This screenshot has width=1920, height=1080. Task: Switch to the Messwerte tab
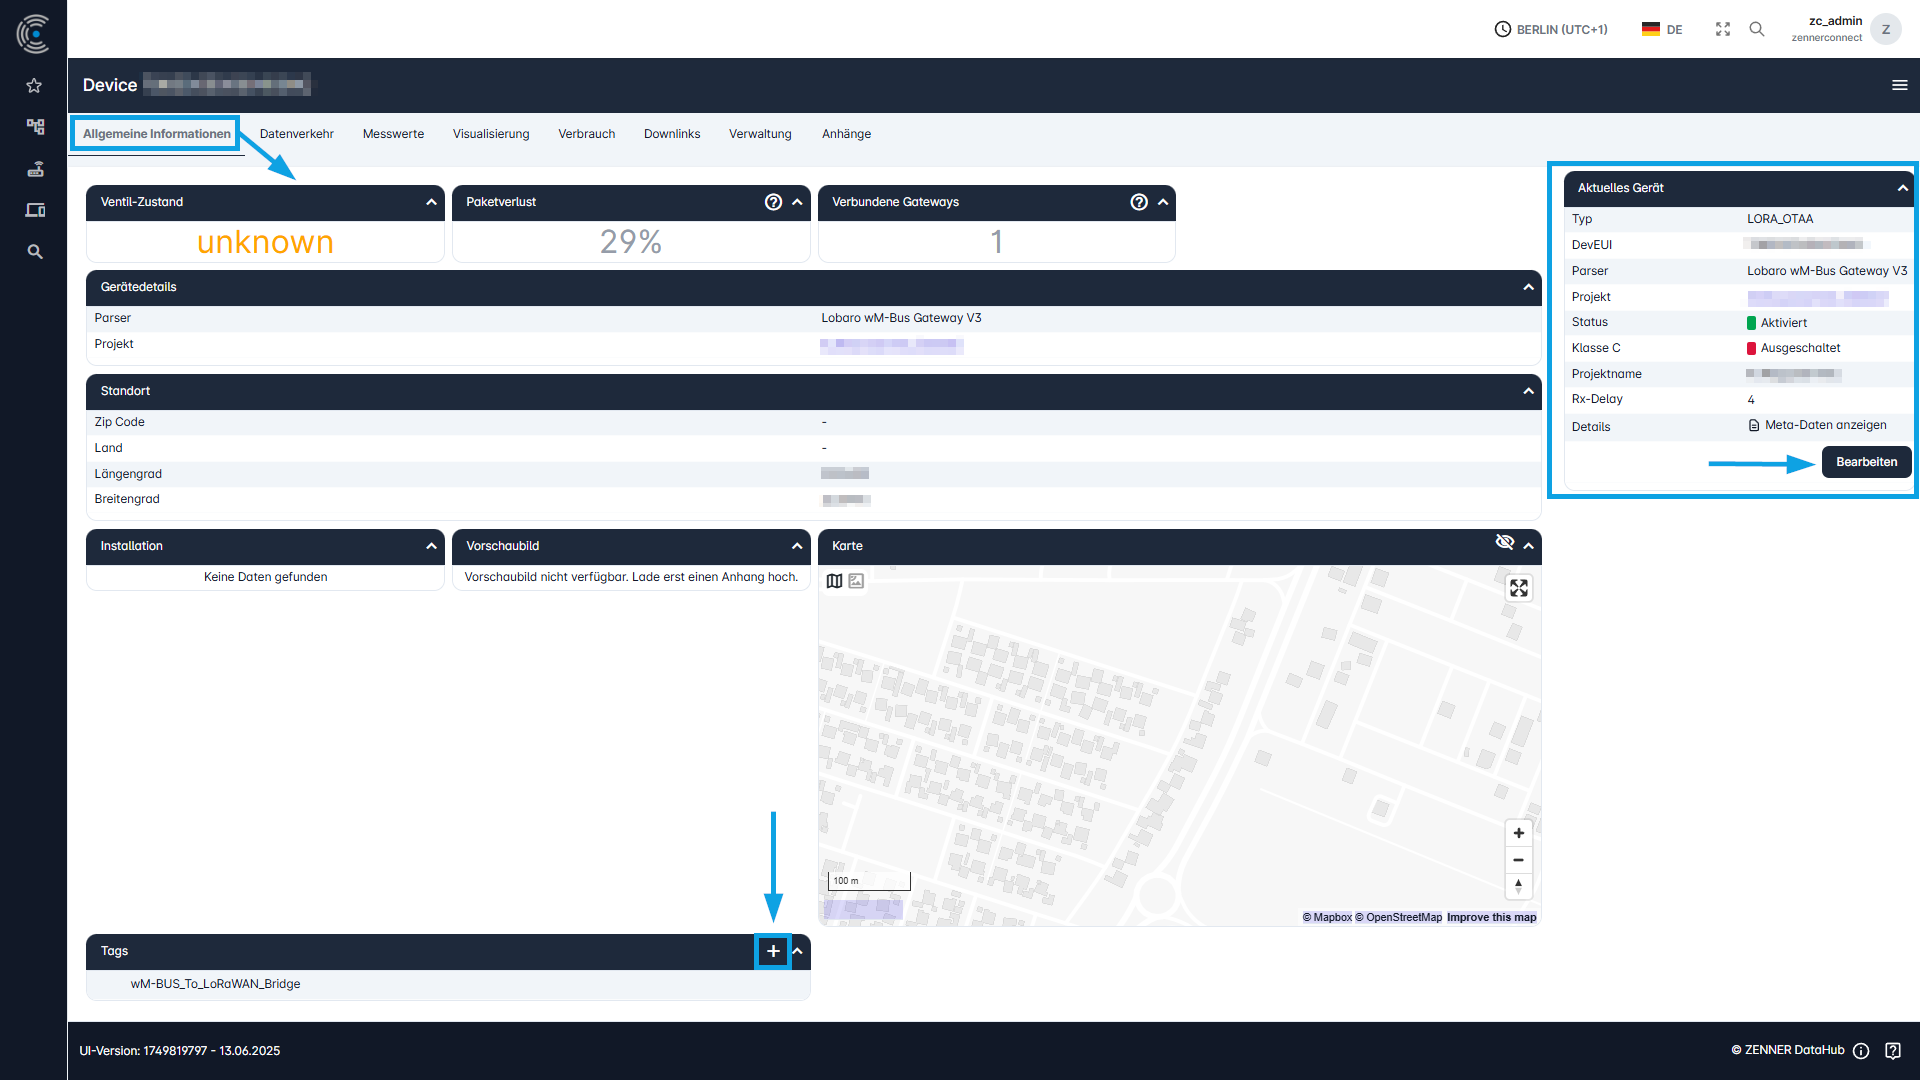(393, 133)
